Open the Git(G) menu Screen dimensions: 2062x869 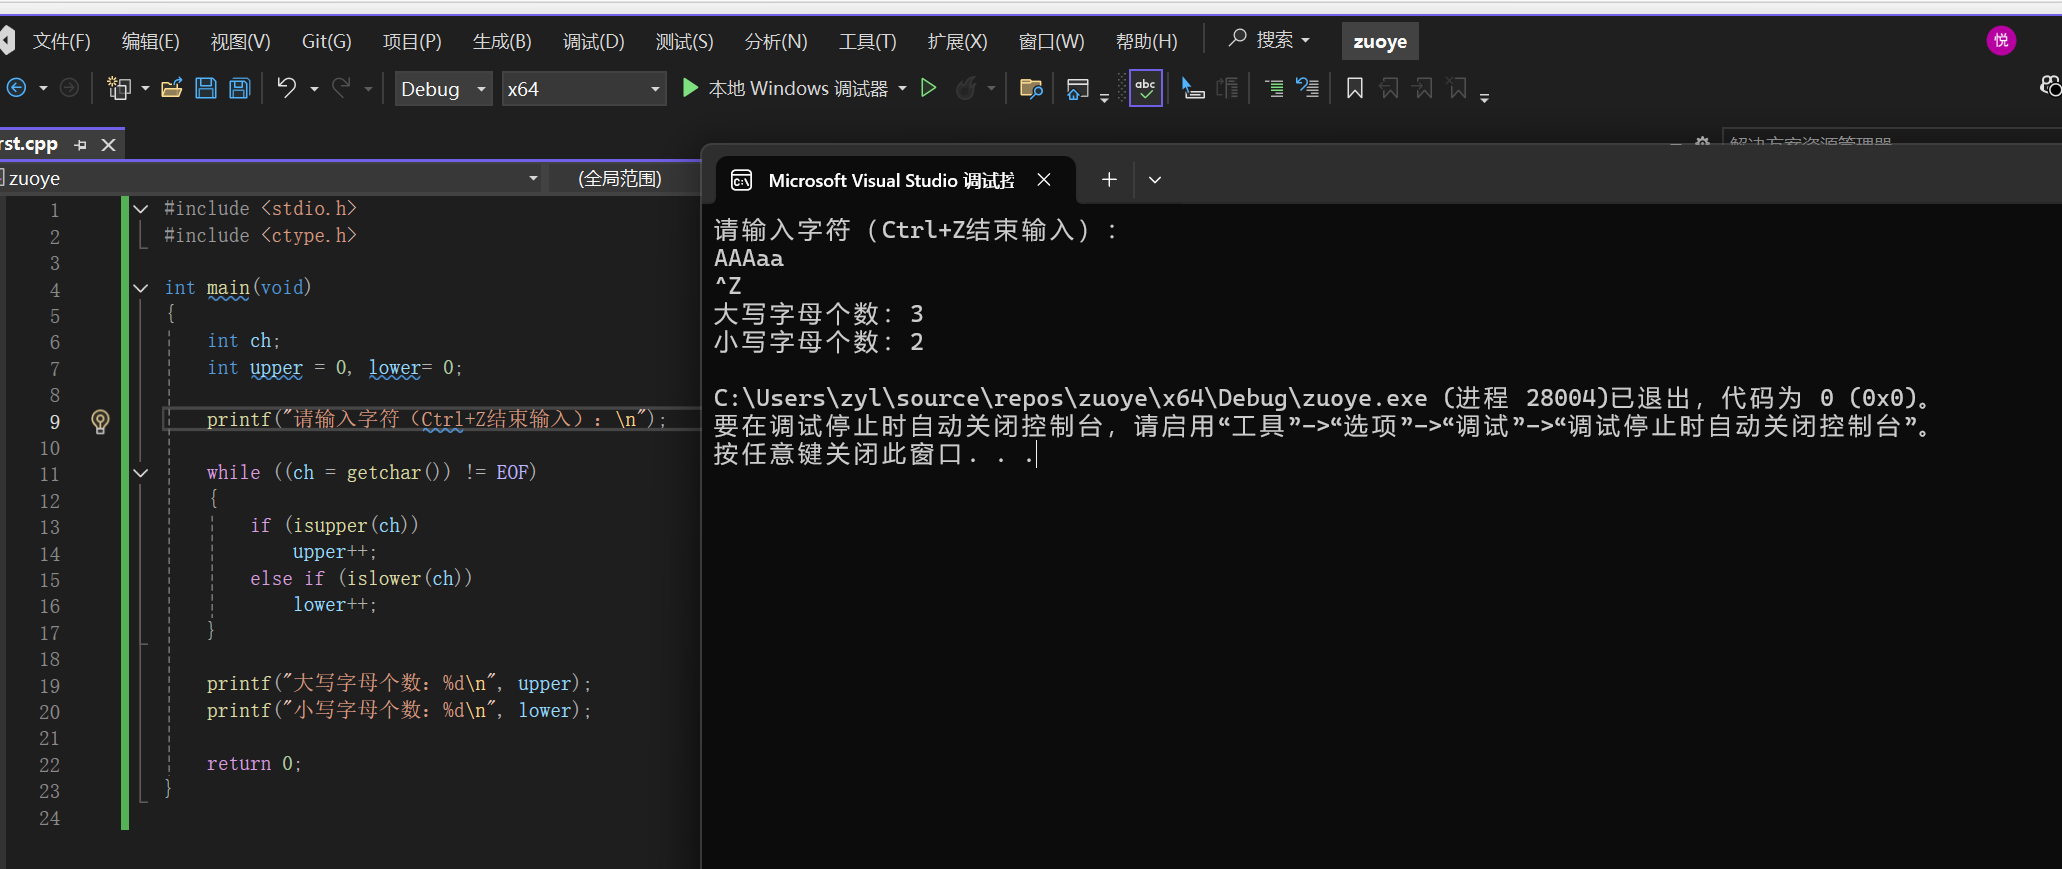(x=326, y=41)
